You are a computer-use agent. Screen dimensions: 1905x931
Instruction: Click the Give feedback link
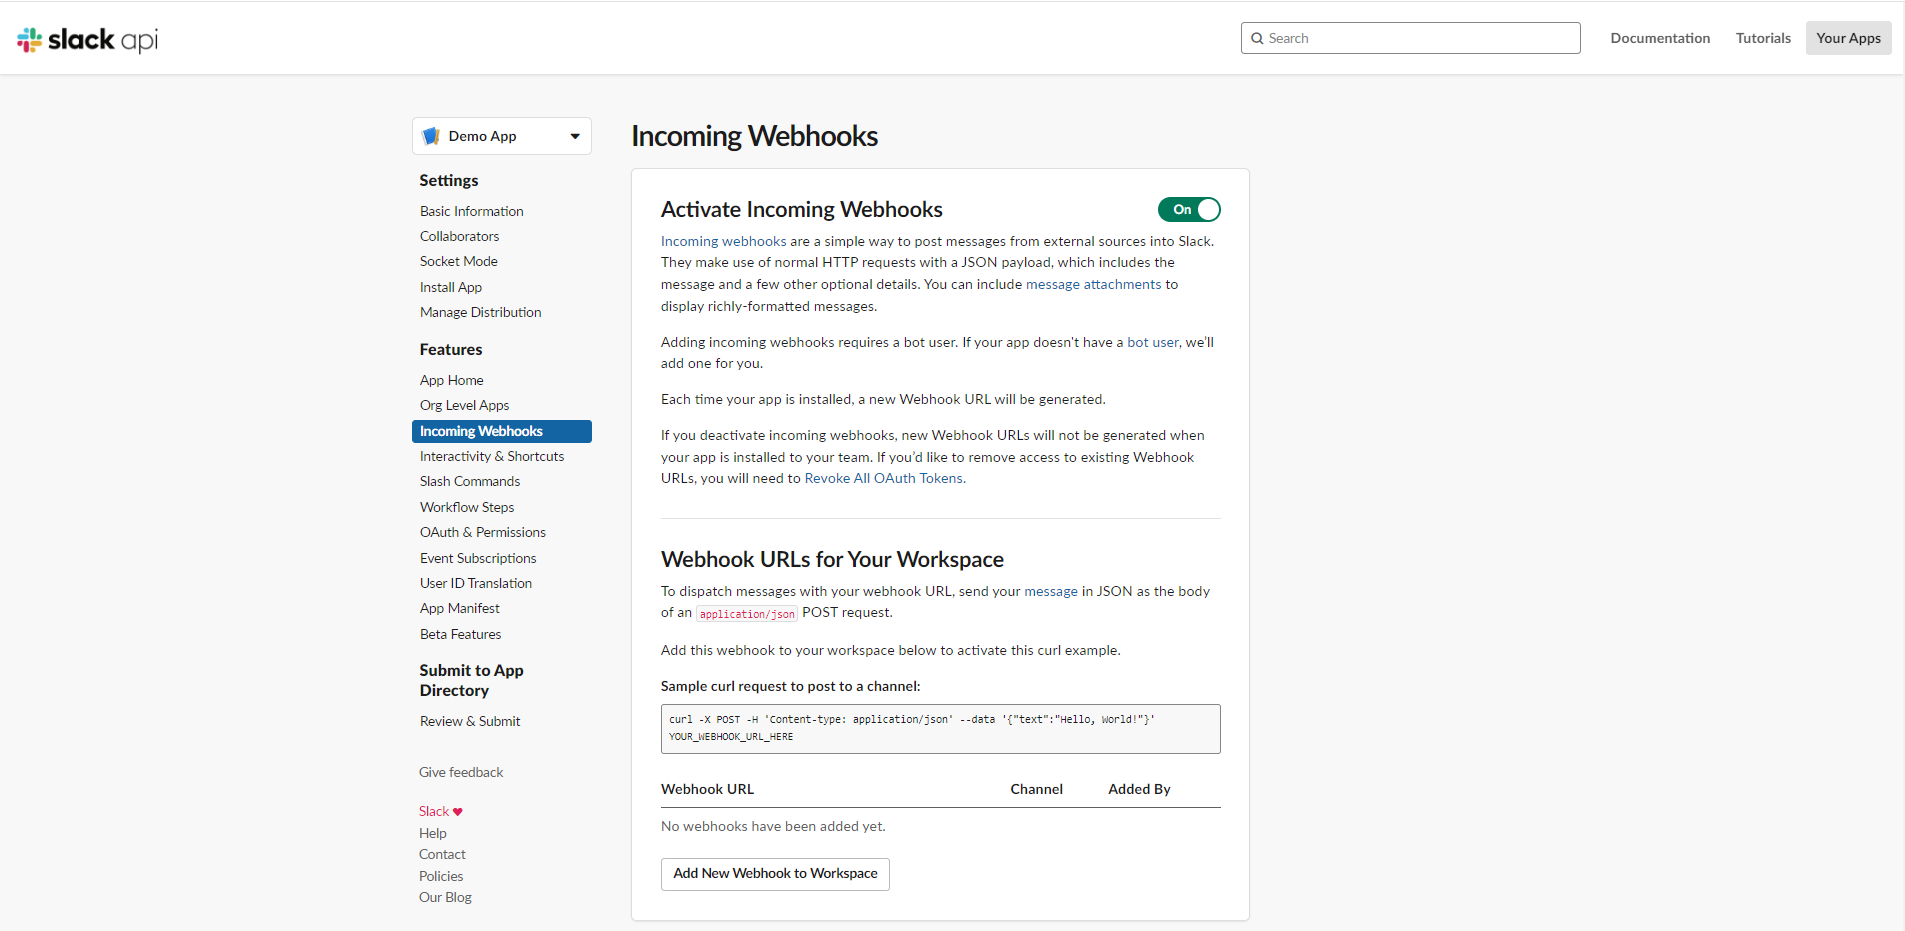click(x=461, y=772)
